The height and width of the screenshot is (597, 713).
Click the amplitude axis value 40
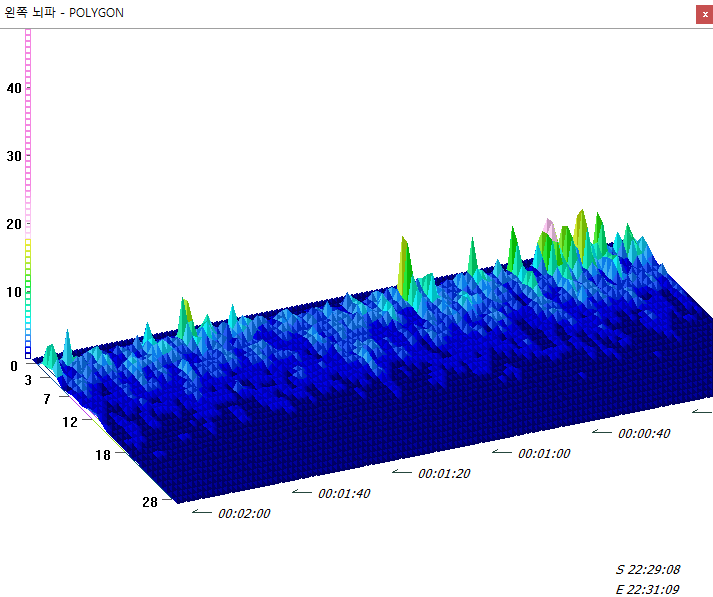point(13,88)
